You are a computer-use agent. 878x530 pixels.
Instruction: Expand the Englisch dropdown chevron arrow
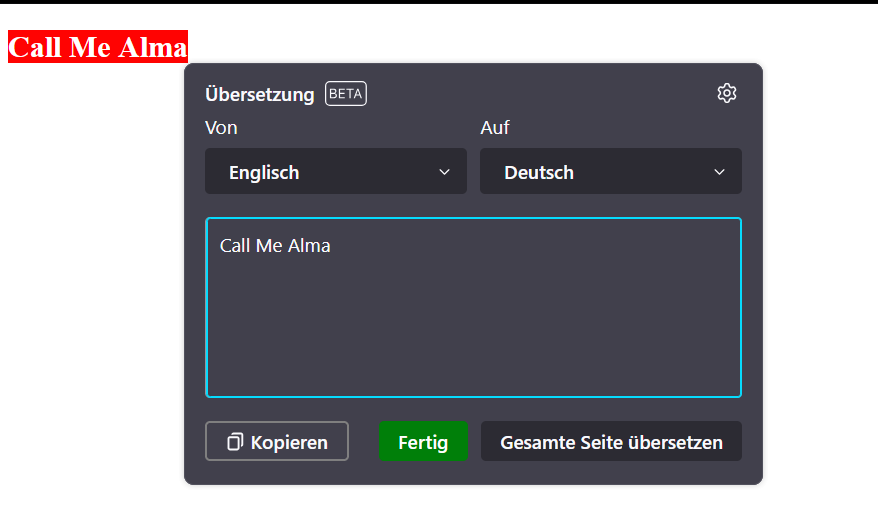tap(445, 172)
